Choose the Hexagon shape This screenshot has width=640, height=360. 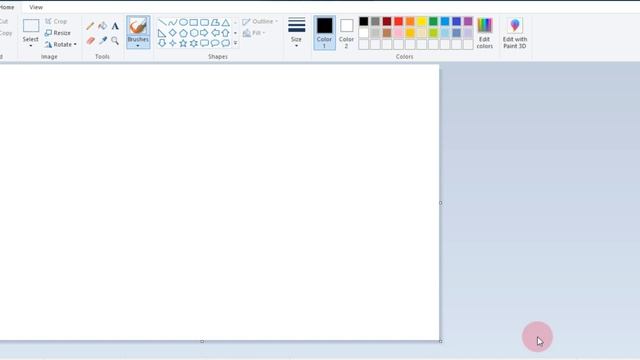tap(194, 33)
